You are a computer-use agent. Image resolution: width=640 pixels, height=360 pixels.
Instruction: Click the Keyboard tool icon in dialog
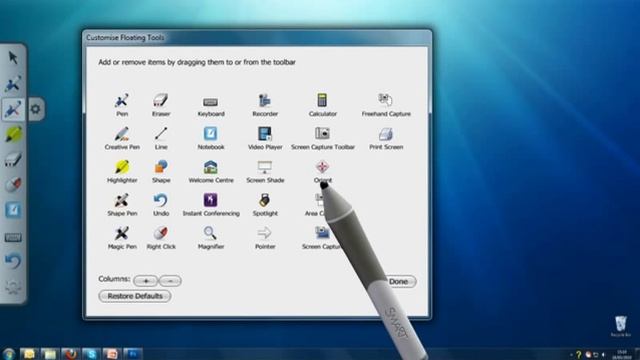tap(211, 102)
